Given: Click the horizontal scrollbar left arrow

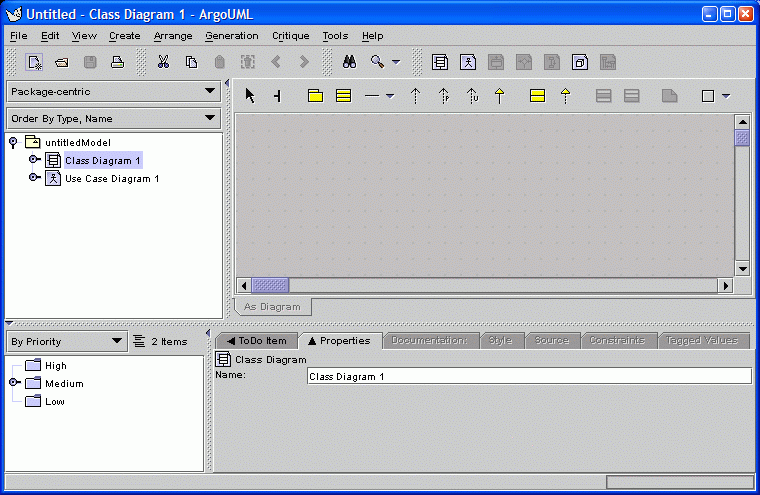Looking at the screenshot, I should tap(244, 286).
